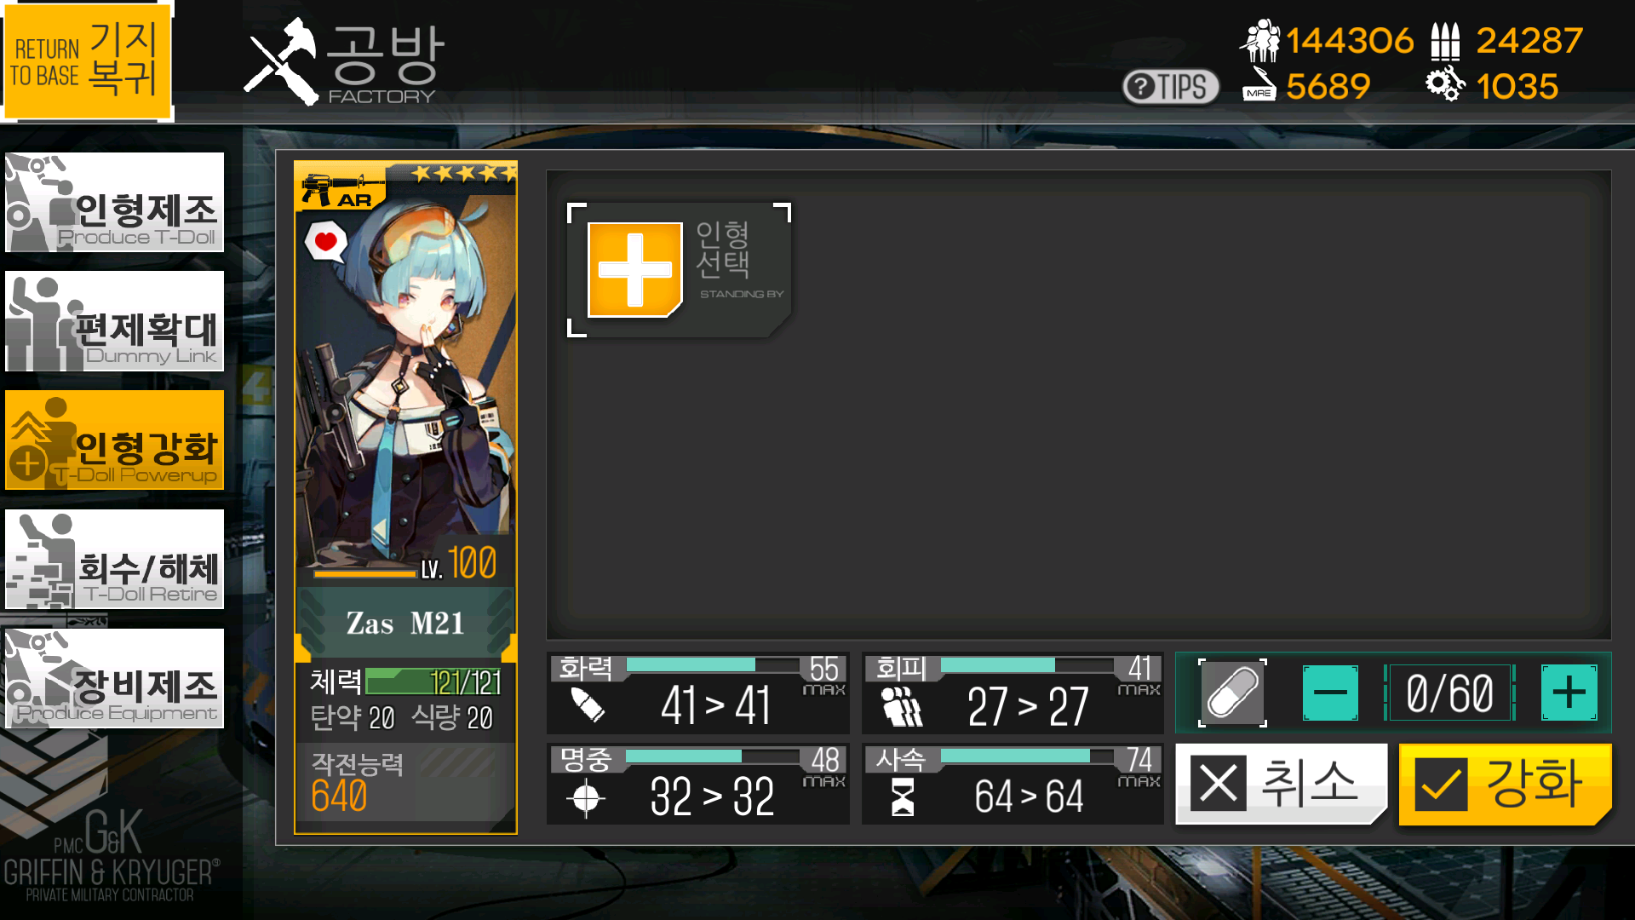This screenshot has height=920, width=1635.
Task: Click the ammo bullets resource icon
Action: tap(1445, 41)
